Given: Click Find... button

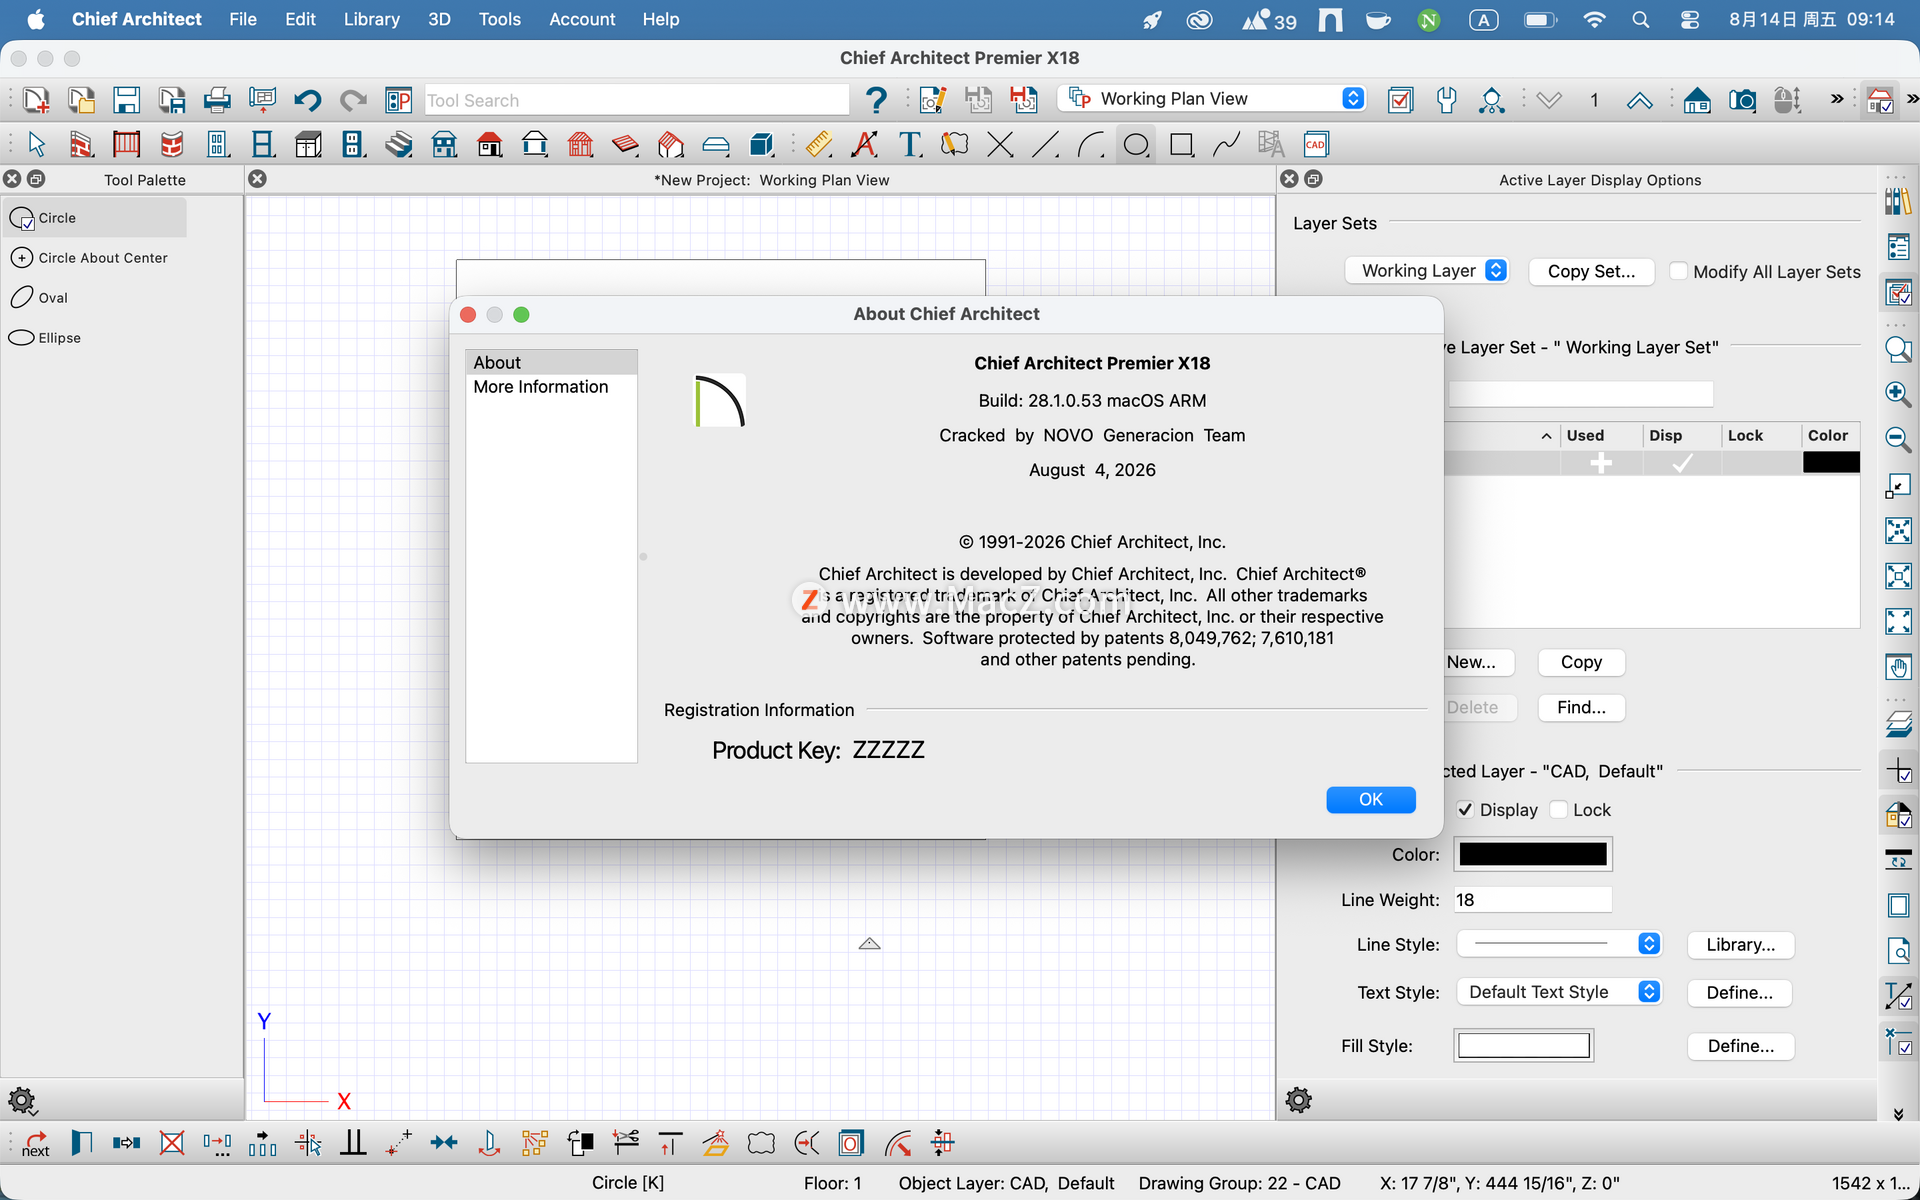Looking at the screenshot, I should (1581, 707).
